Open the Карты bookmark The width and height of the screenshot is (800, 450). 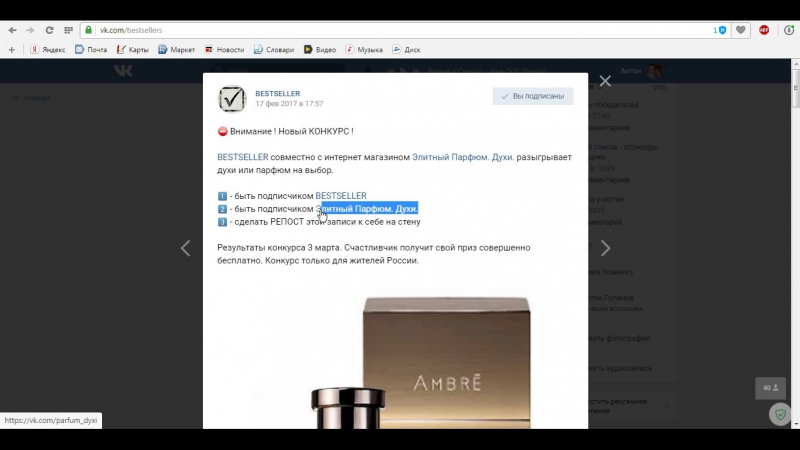(x=132, y=49)
